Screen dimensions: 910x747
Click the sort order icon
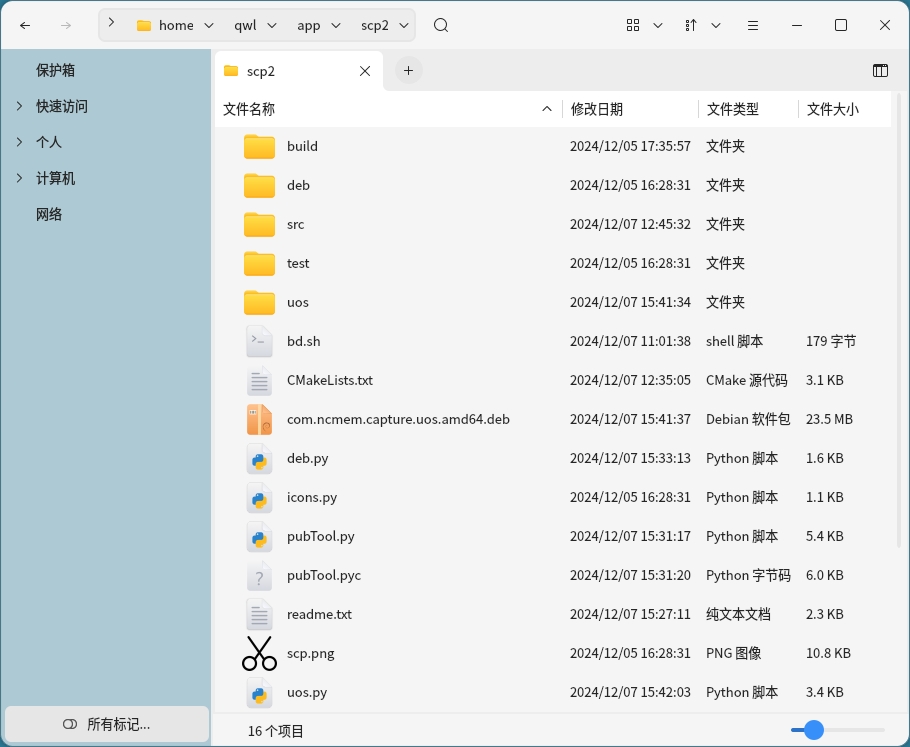coord(691,25)
